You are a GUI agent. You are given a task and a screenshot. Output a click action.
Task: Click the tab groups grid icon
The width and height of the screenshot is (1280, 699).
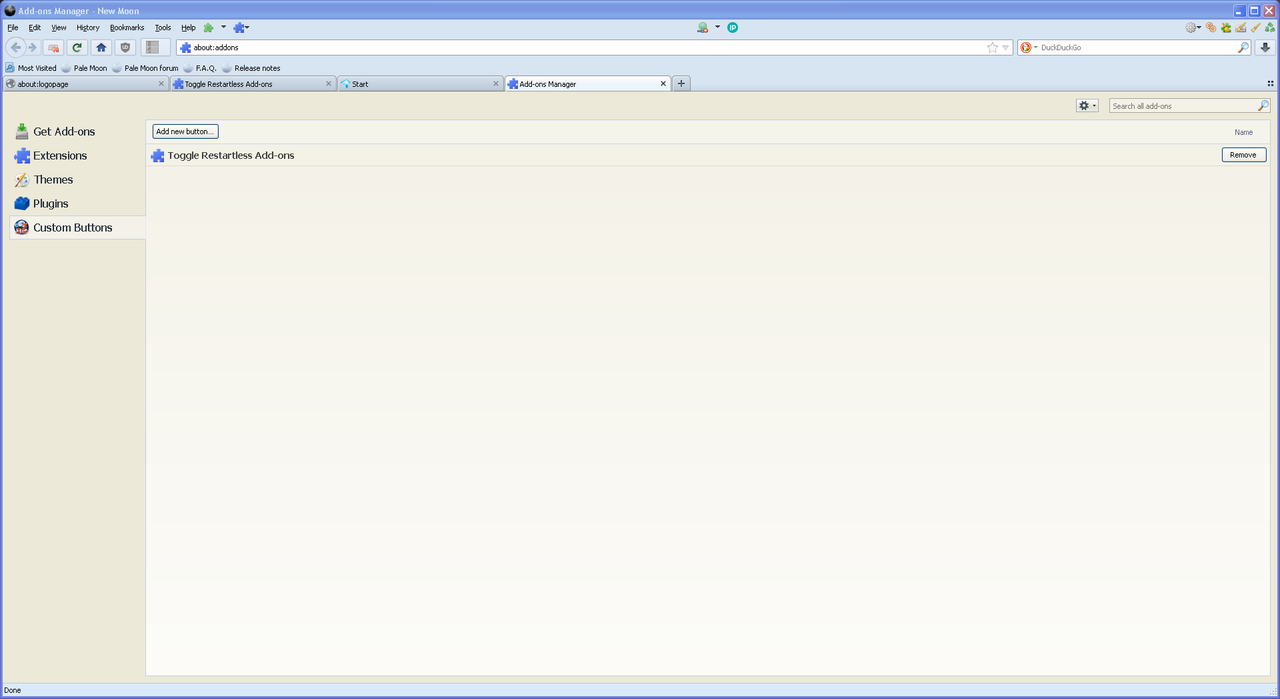tap(1271, 84)
